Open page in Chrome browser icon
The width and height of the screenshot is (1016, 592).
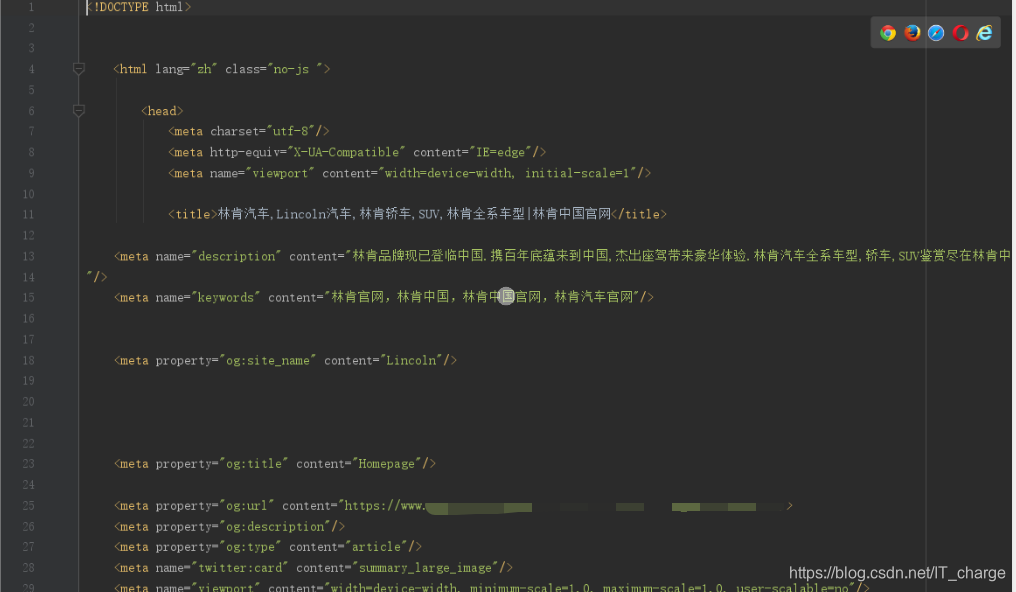888,33
